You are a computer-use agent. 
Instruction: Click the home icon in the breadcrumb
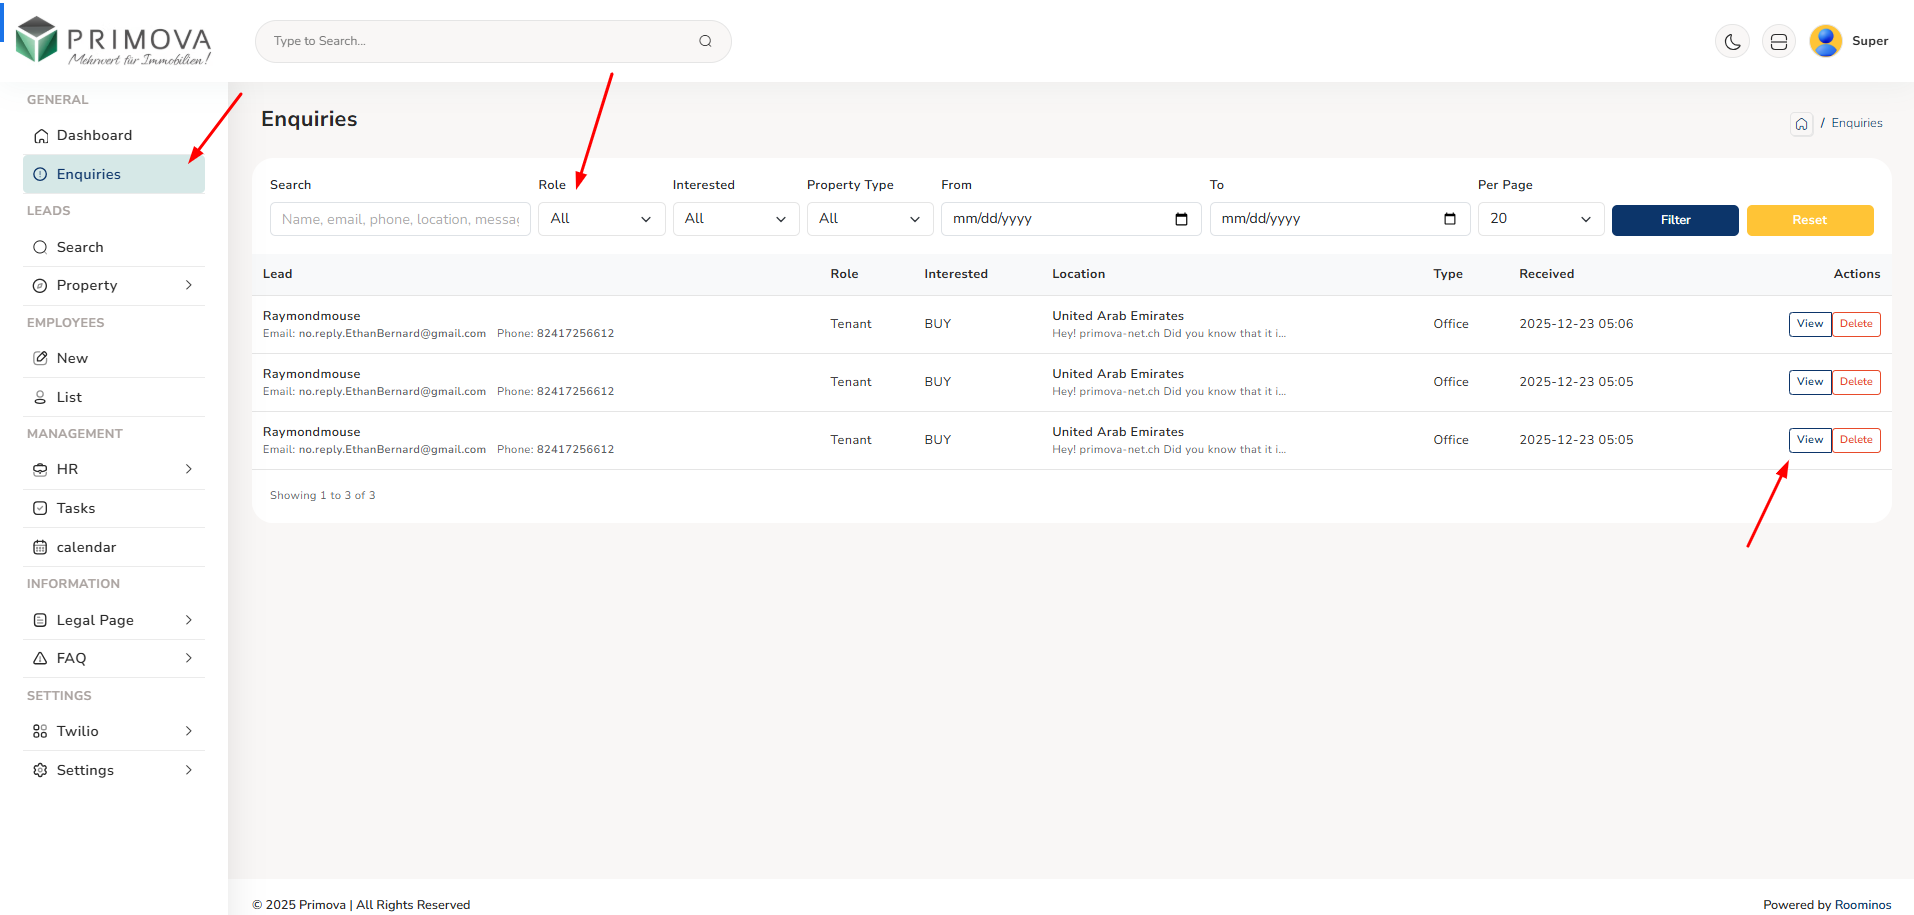tap(1801, 124)
